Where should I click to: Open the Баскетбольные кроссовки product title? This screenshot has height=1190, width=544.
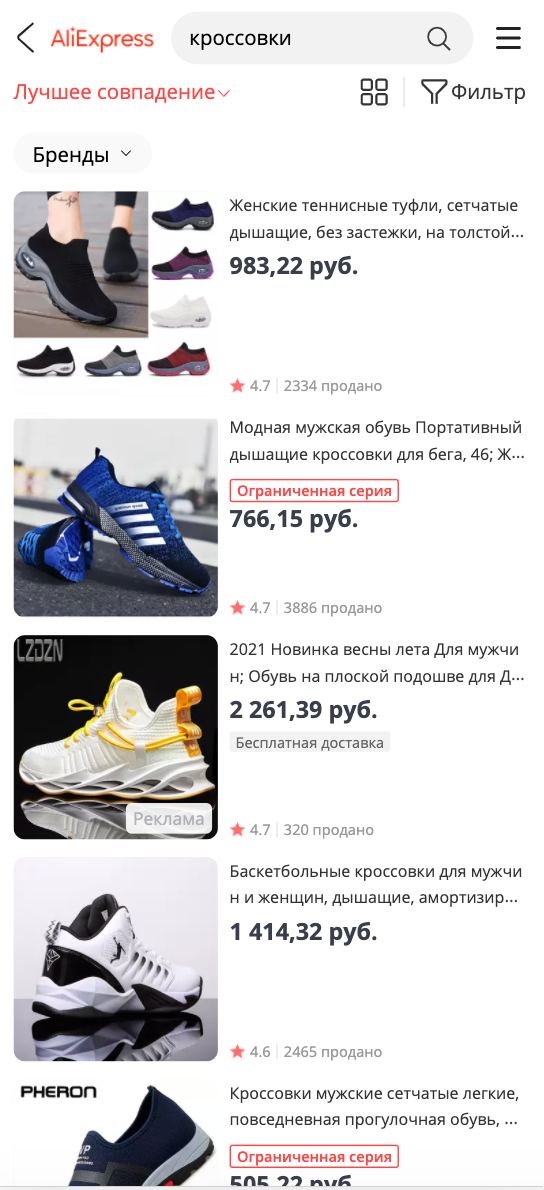[x=377, y=885]
